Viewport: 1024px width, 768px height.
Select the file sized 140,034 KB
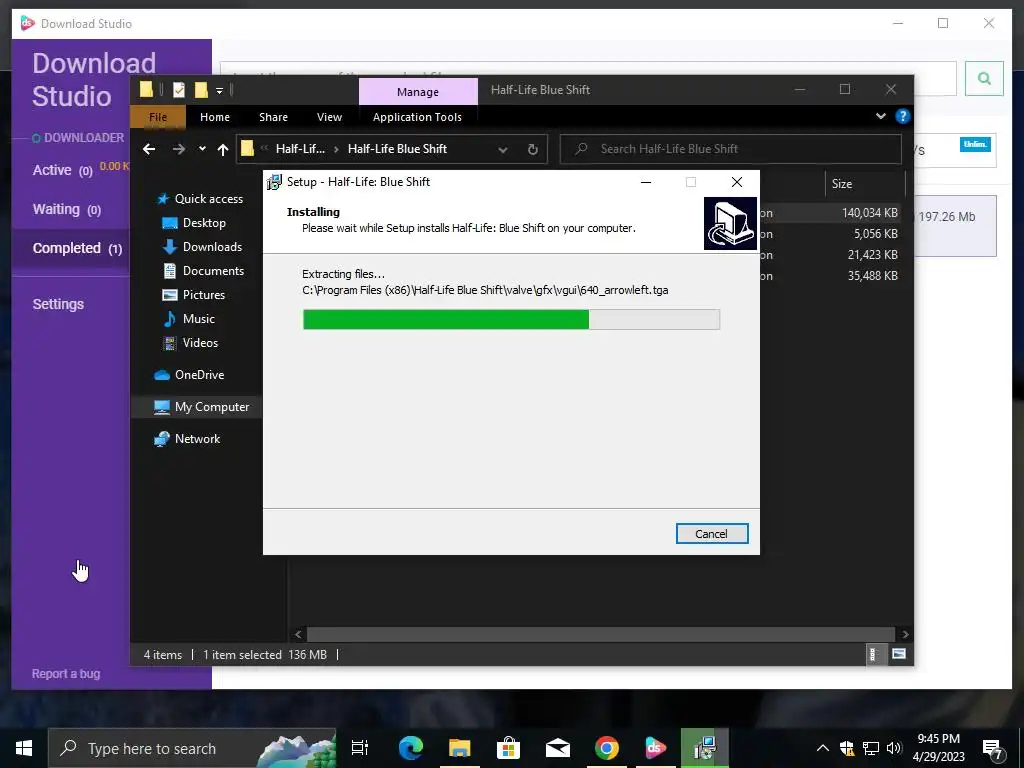tap(870, 213)
